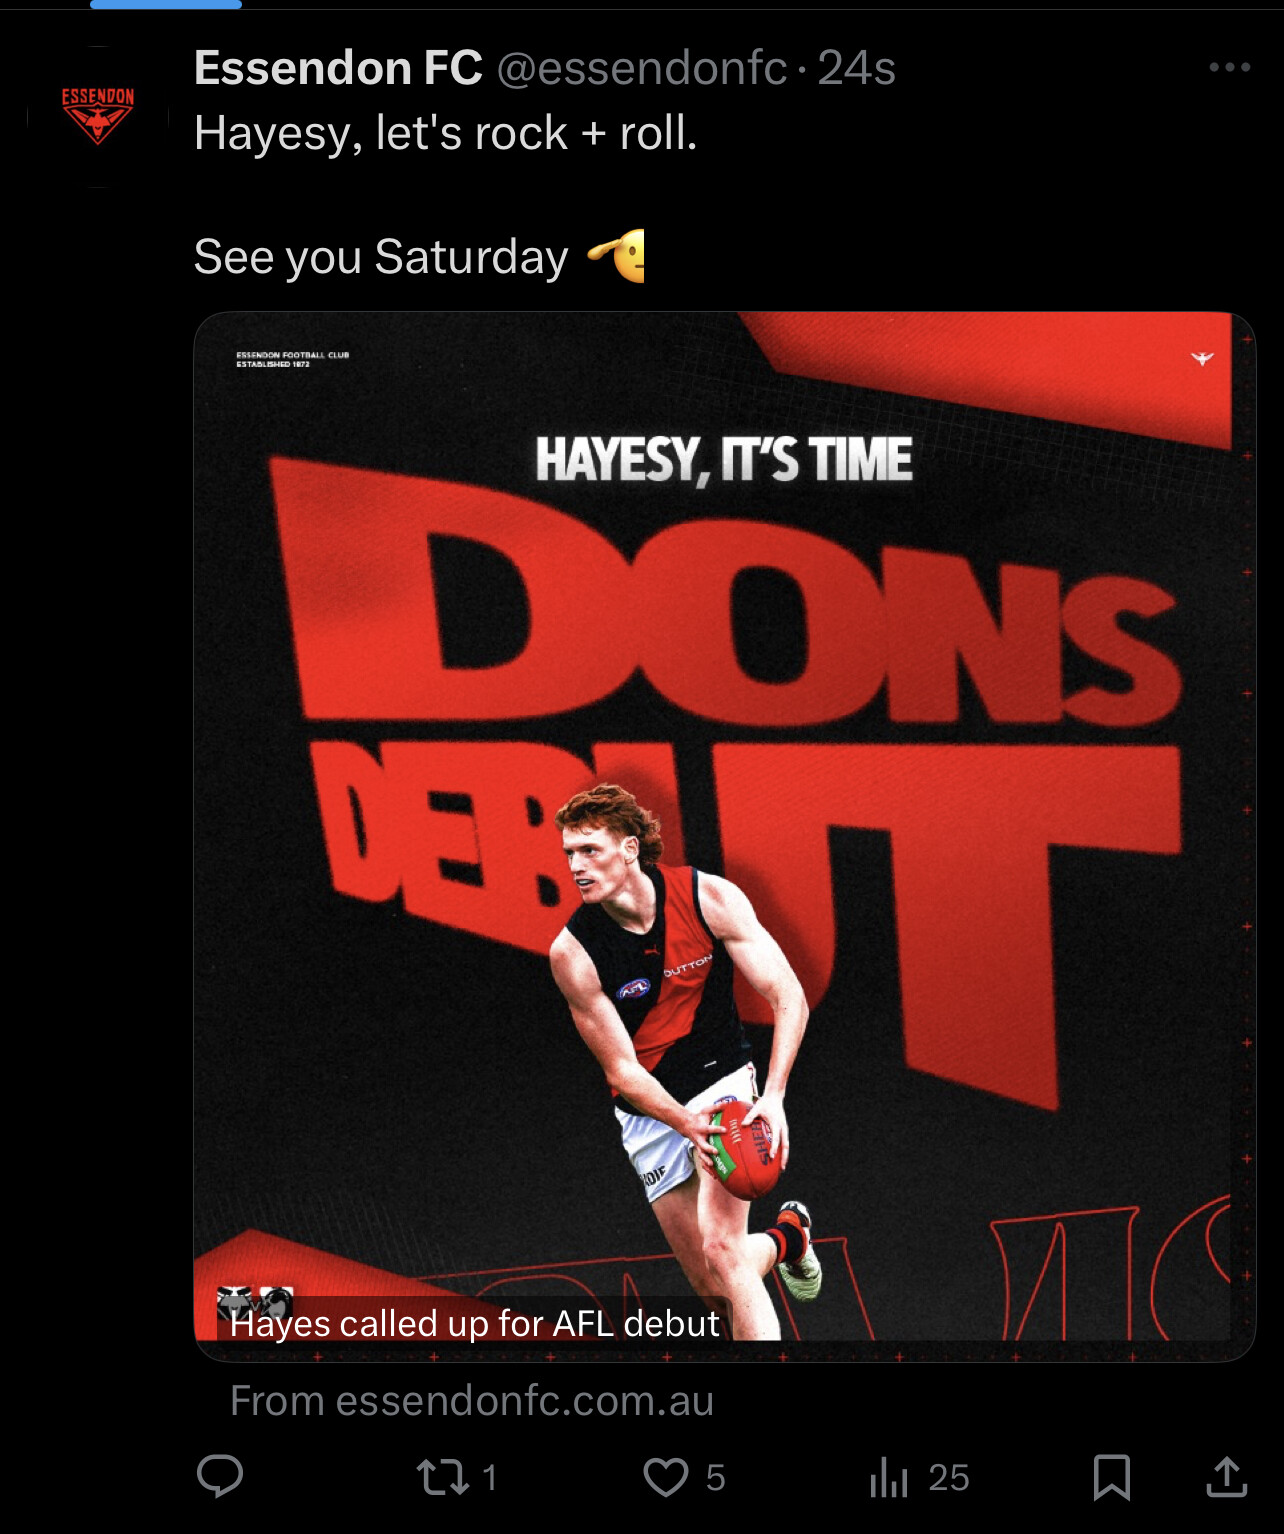Open the reply speech bubble icon
This screenshot has height=1534, width=1284.
pyautogui.click(x=220, y=1476)
